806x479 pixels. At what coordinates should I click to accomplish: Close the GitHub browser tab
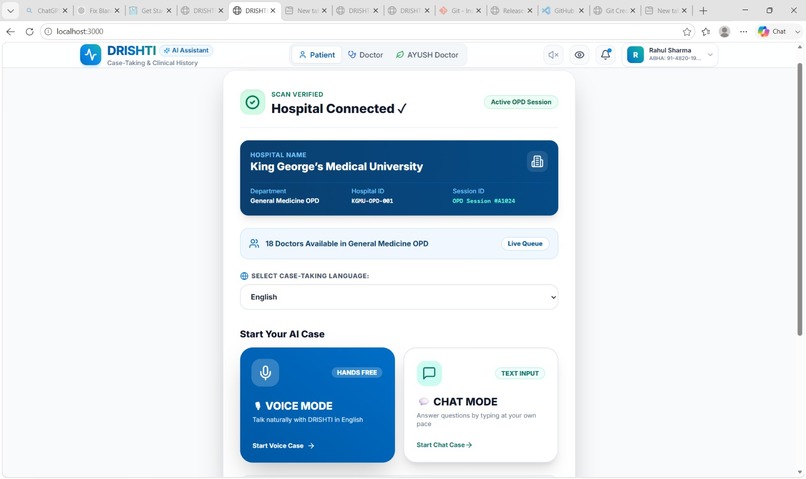[581, 10]
